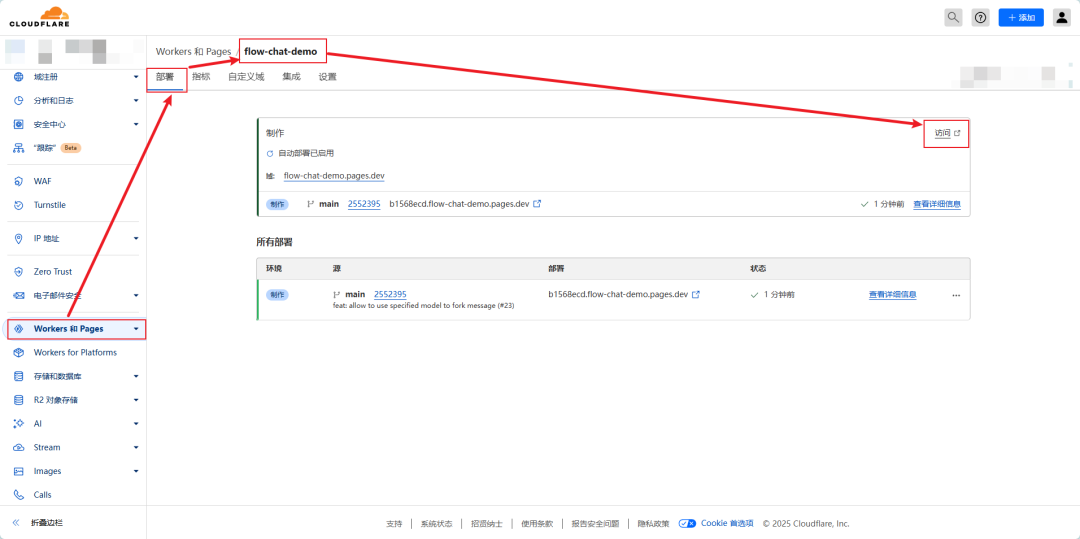Open the 隐私政策 footer link
This screenshot has height=539, width=1080.
click(653, 524)
